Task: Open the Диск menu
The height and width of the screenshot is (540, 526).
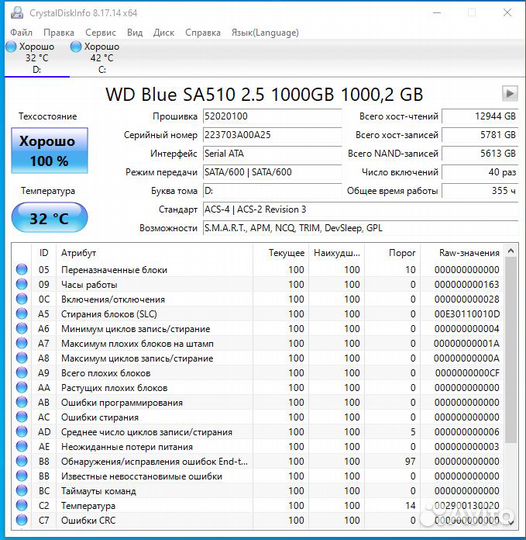Action: 164,32
